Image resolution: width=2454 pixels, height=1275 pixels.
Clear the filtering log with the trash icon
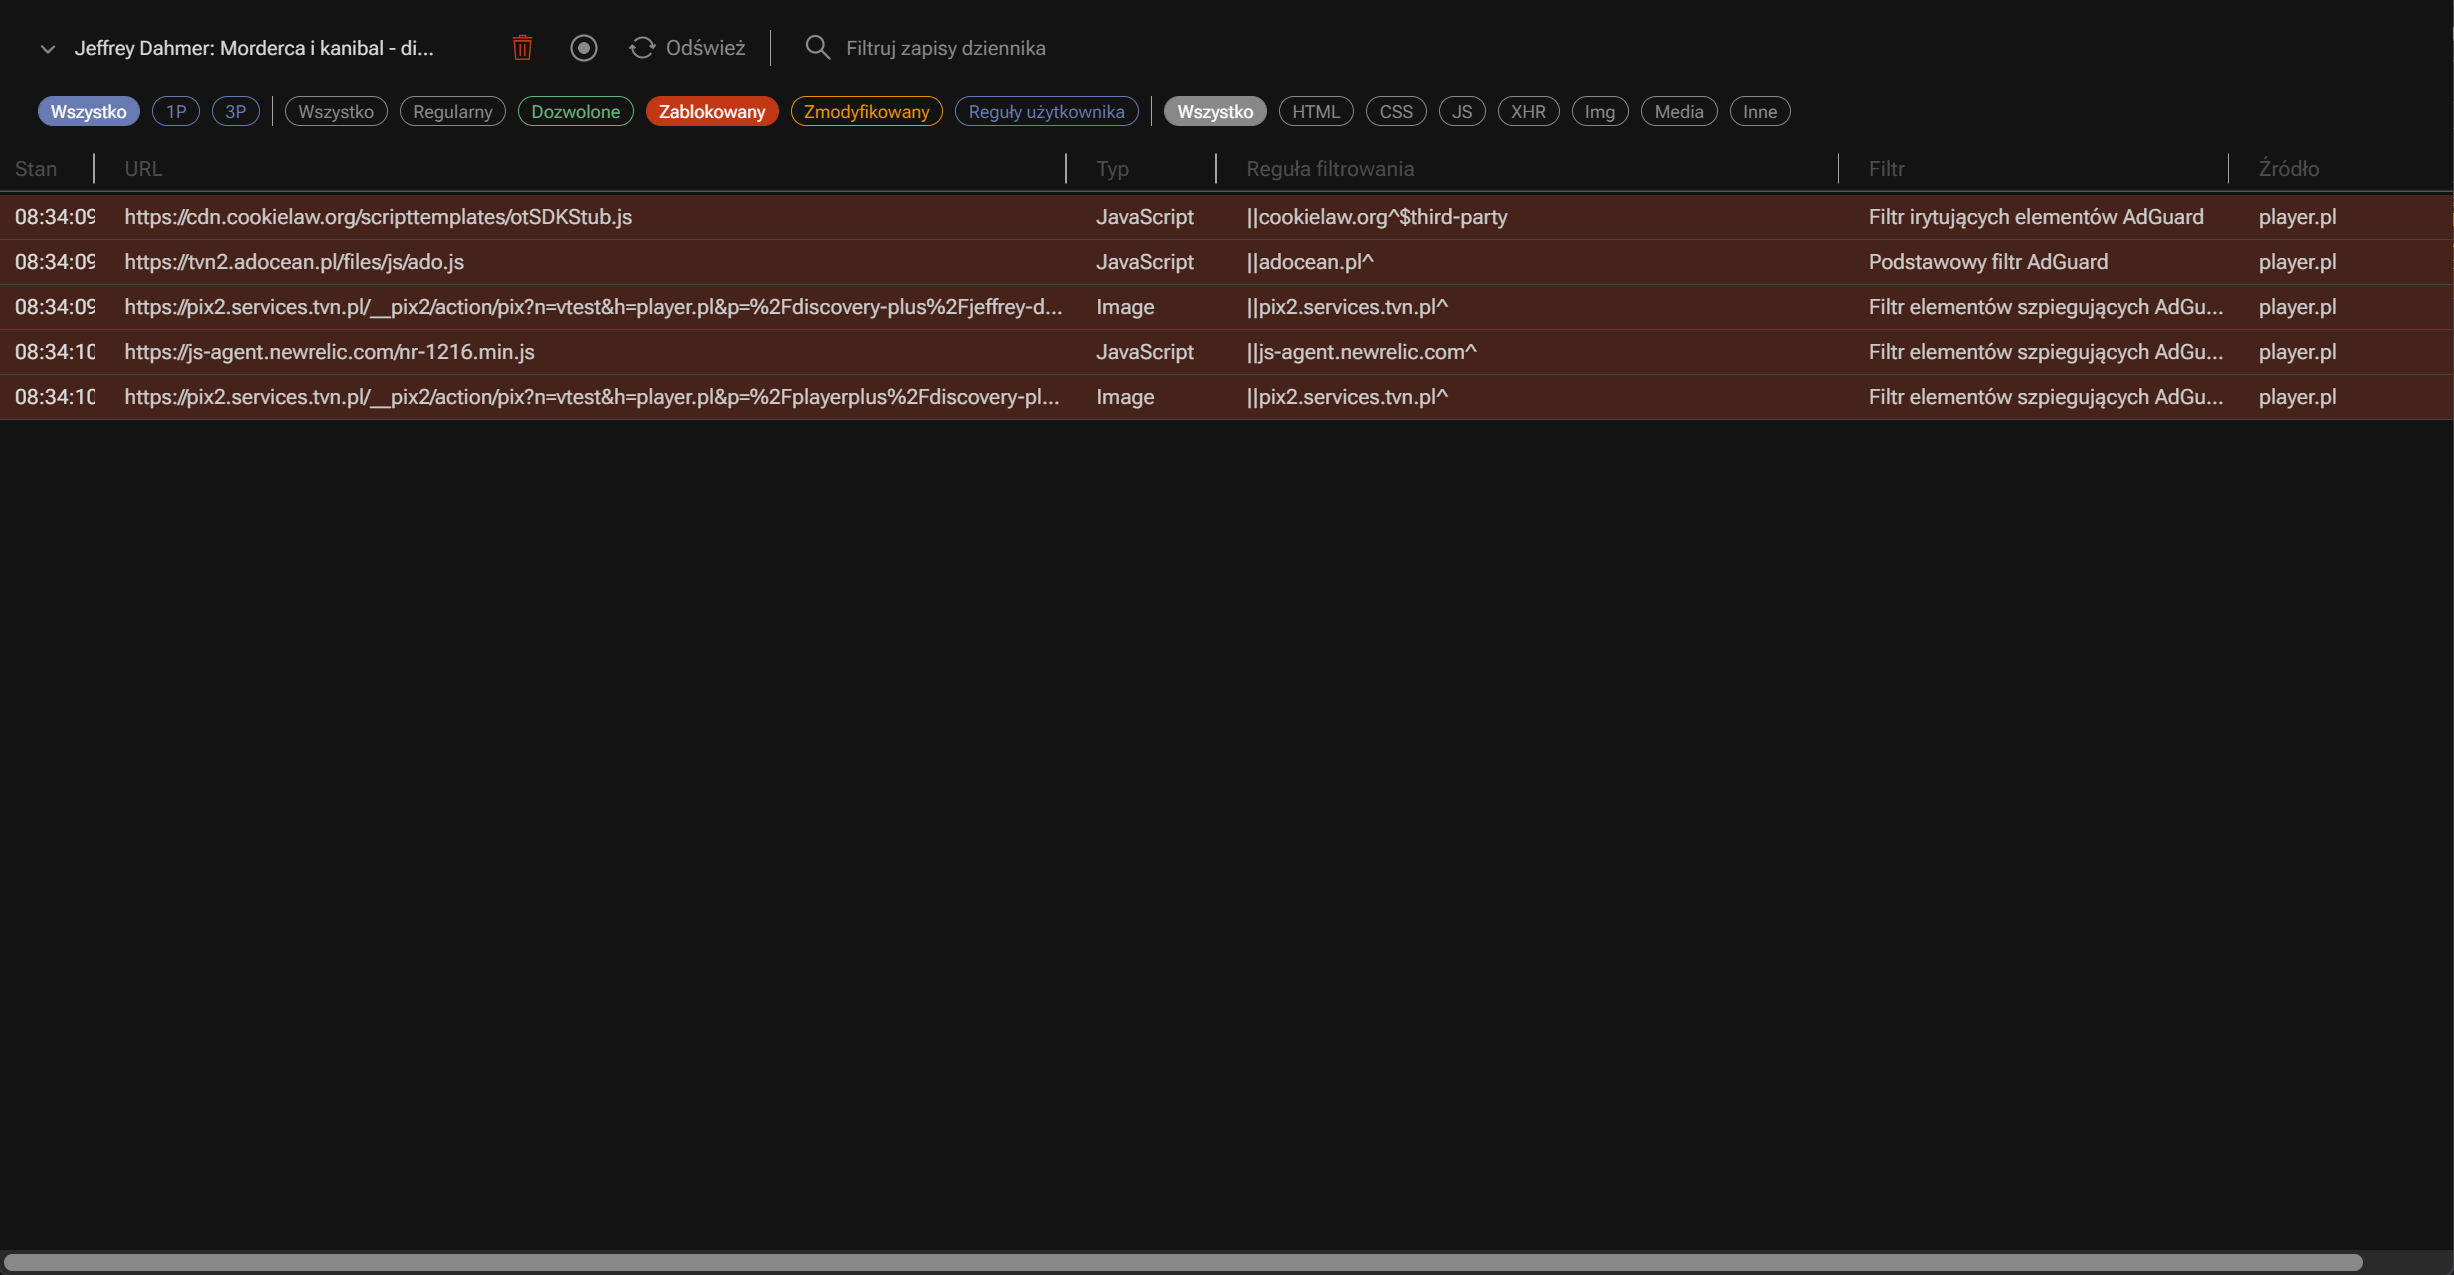point(521,47)
